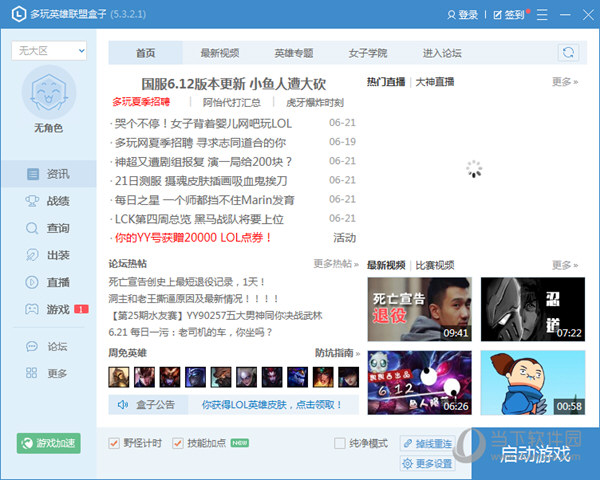Click the second free champion portrait

click(144, 377)
